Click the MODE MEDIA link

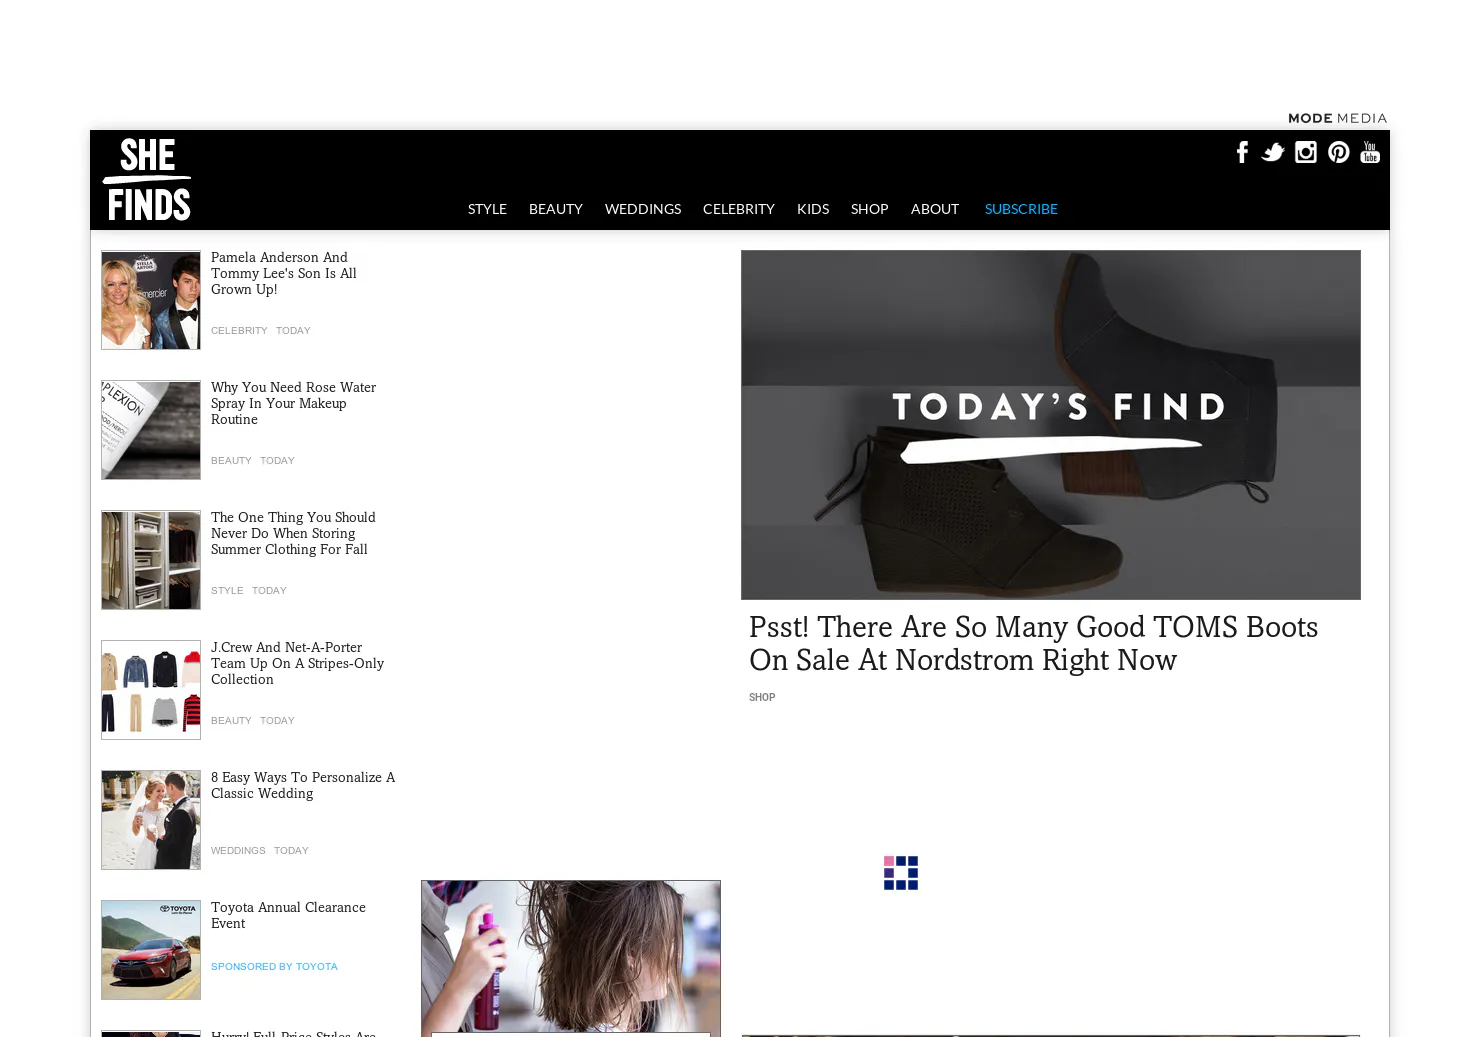(x=1337, y=118)
